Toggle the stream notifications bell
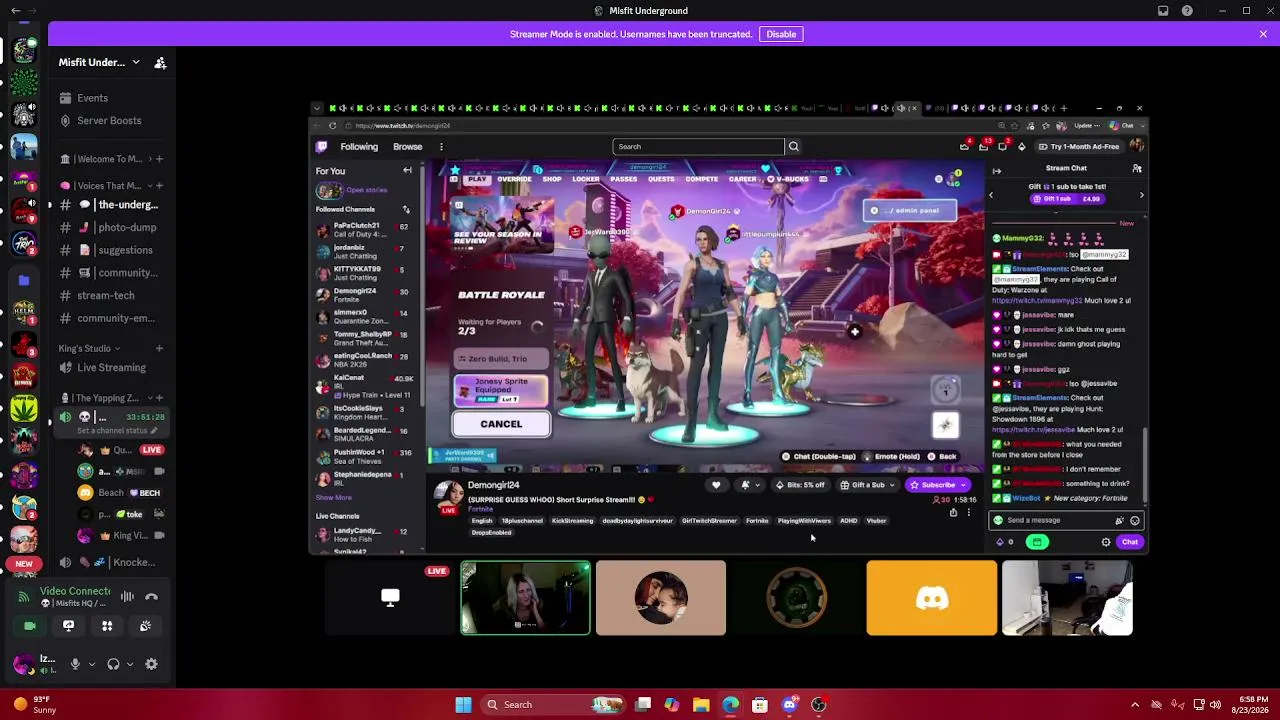The height and width of the screenshot is (720, 1280). 745,485
